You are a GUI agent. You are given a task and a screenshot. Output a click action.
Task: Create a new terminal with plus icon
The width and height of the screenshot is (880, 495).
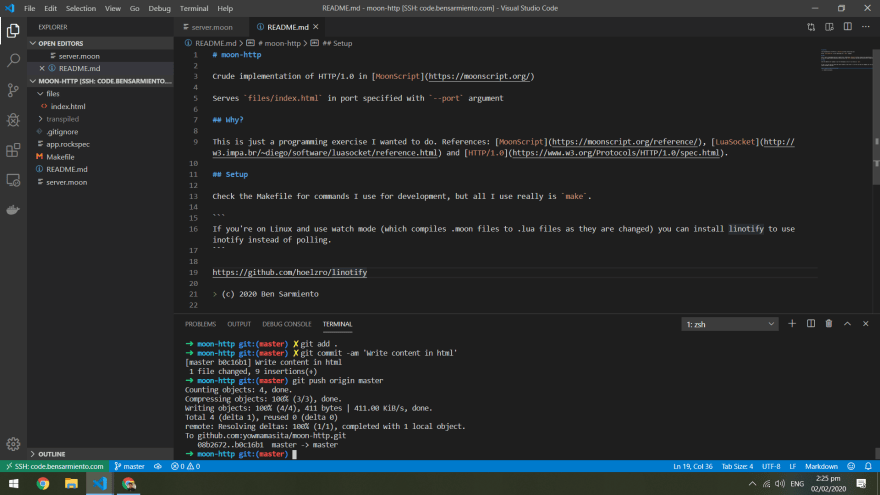pos(792,324)
